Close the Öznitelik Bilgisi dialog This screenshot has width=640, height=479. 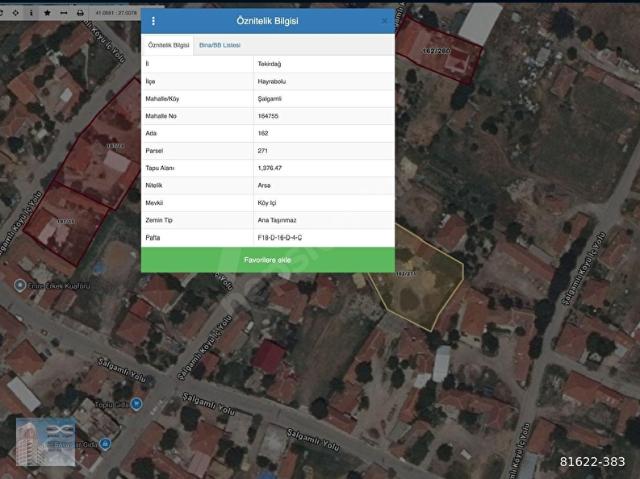[x=384, y=21]
